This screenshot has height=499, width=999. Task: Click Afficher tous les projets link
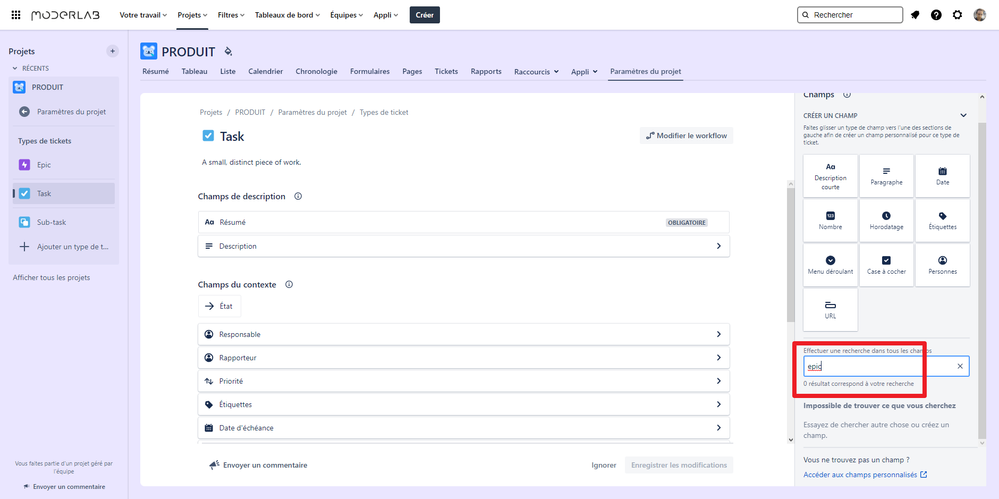(x=52, y=278)
